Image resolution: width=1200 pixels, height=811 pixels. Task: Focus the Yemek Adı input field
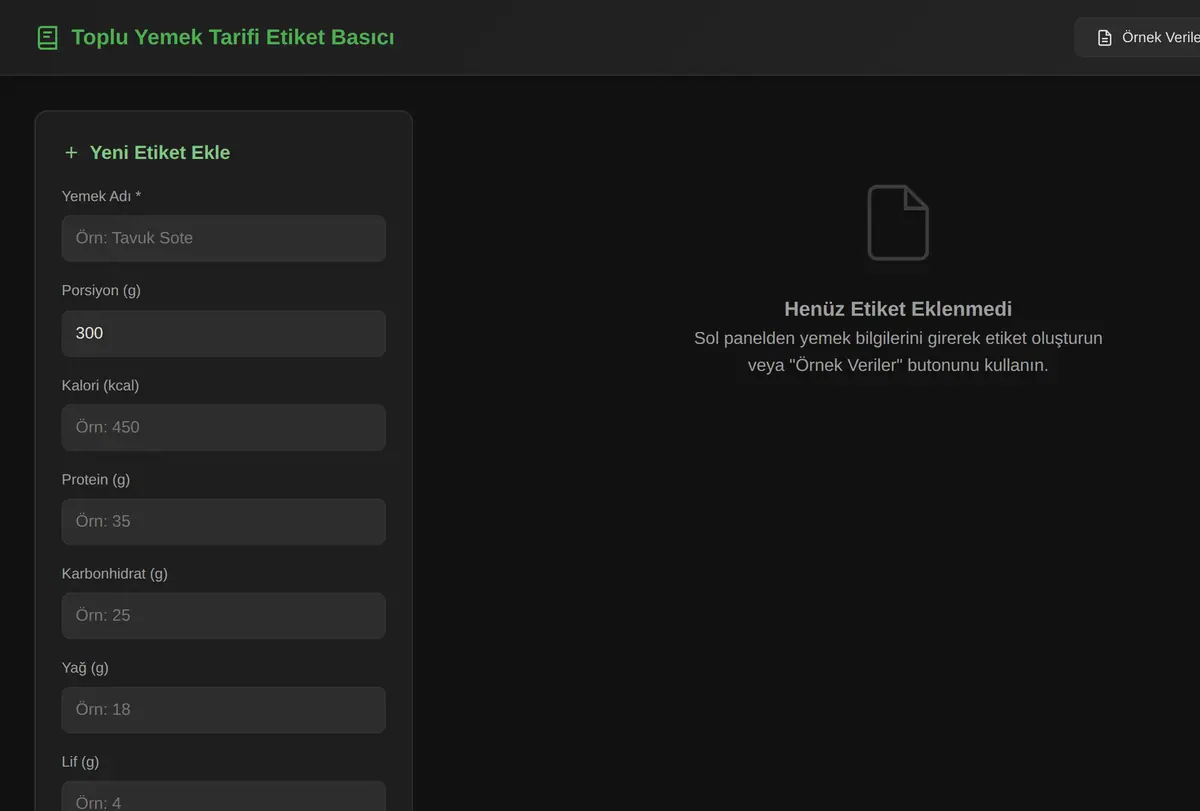pyautogui.click(x=224, y=238)
